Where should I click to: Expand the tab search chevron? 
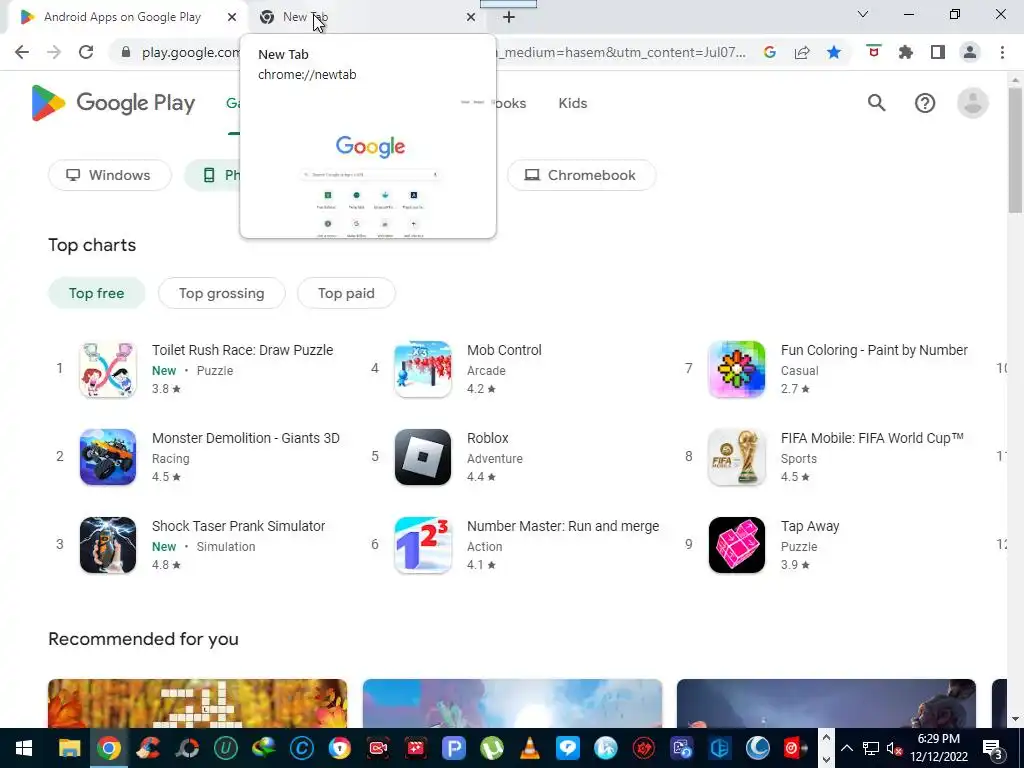[863, 14]
